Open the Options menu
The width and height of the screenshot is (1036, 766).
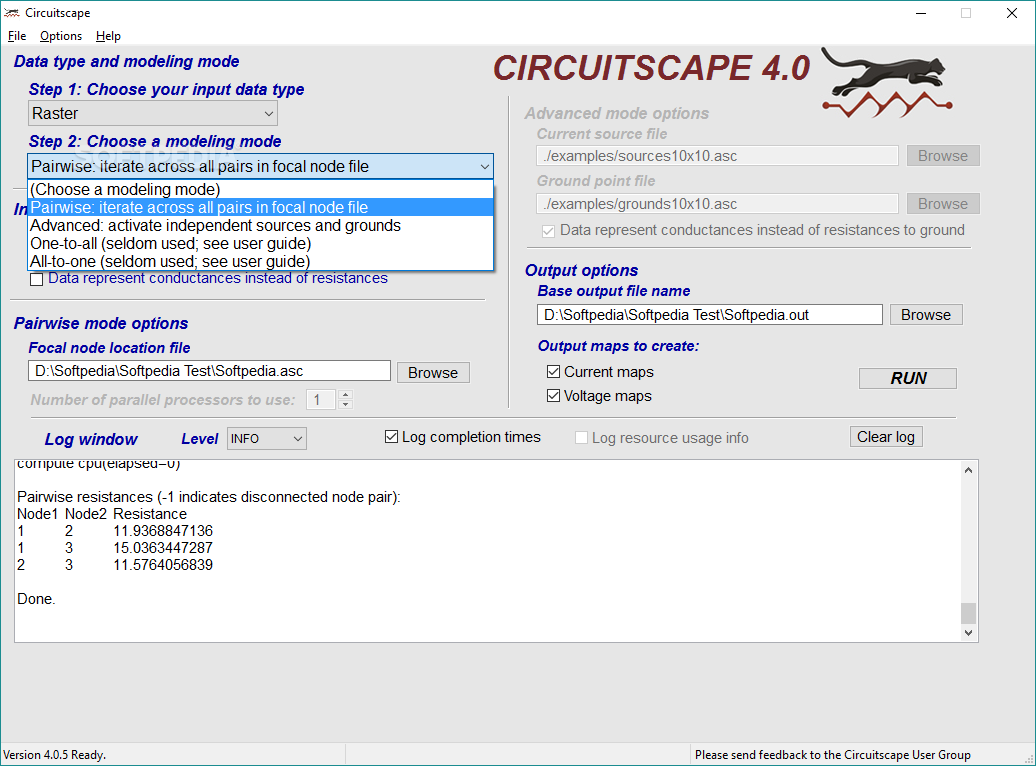click(x=61, y=36)
